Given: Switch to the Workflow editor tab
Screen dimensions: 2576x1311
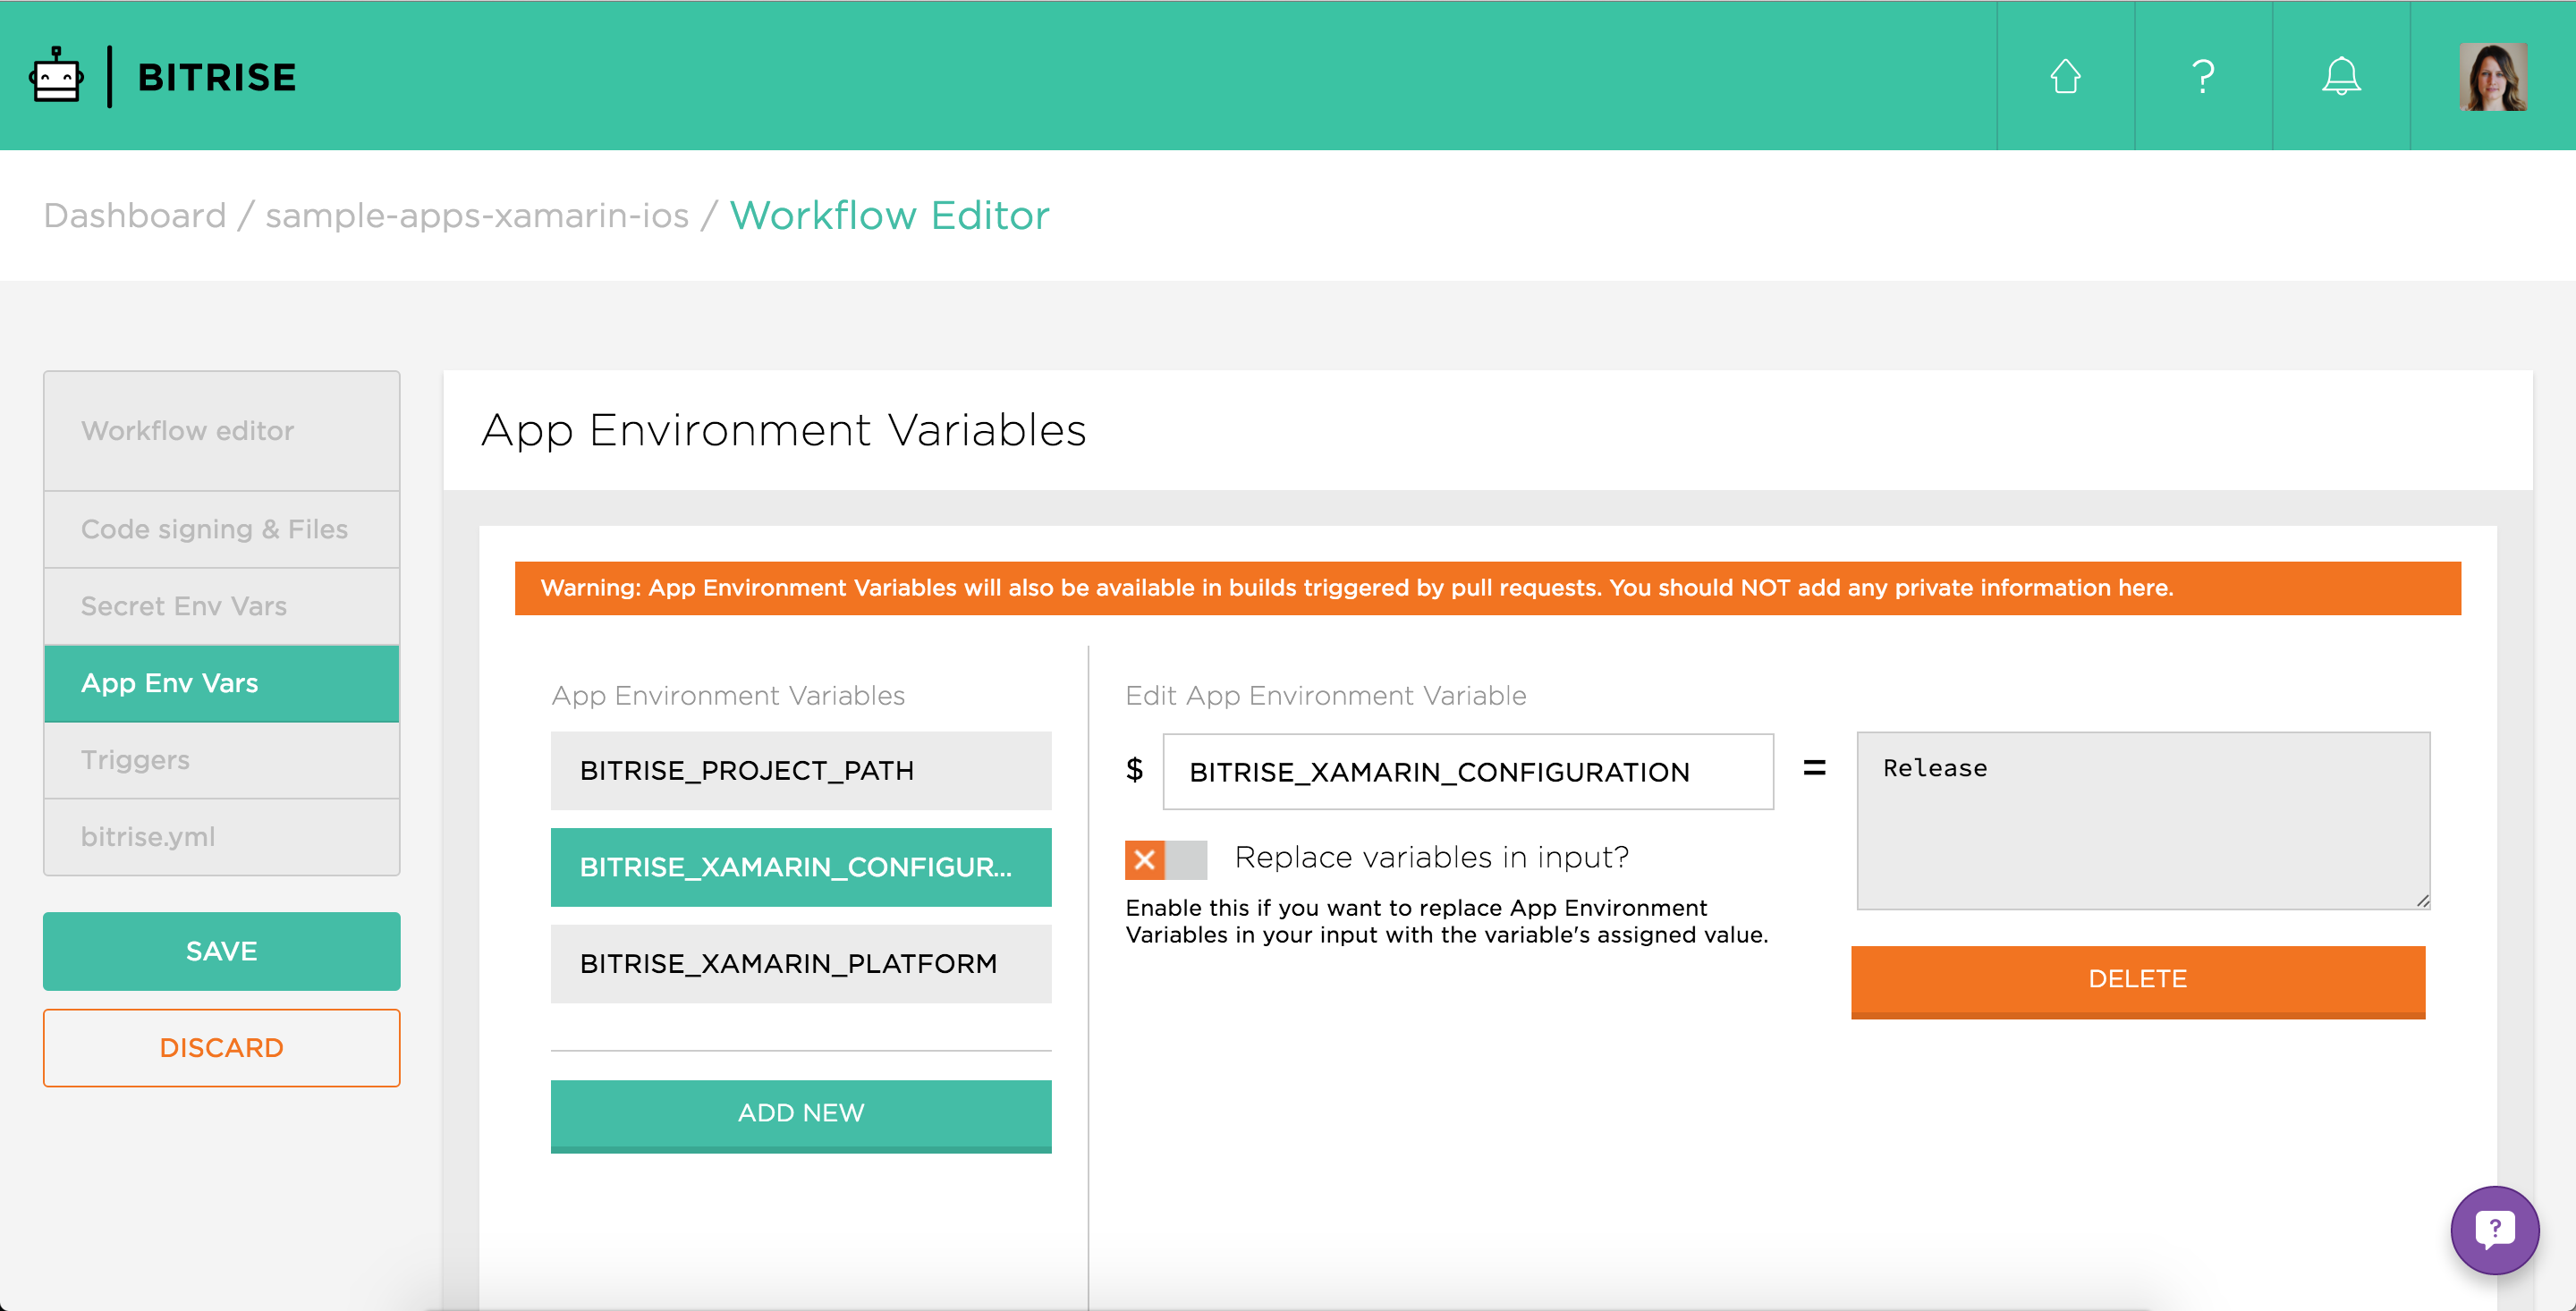Looking at the screenshot, I should click(x=222, y=431).
